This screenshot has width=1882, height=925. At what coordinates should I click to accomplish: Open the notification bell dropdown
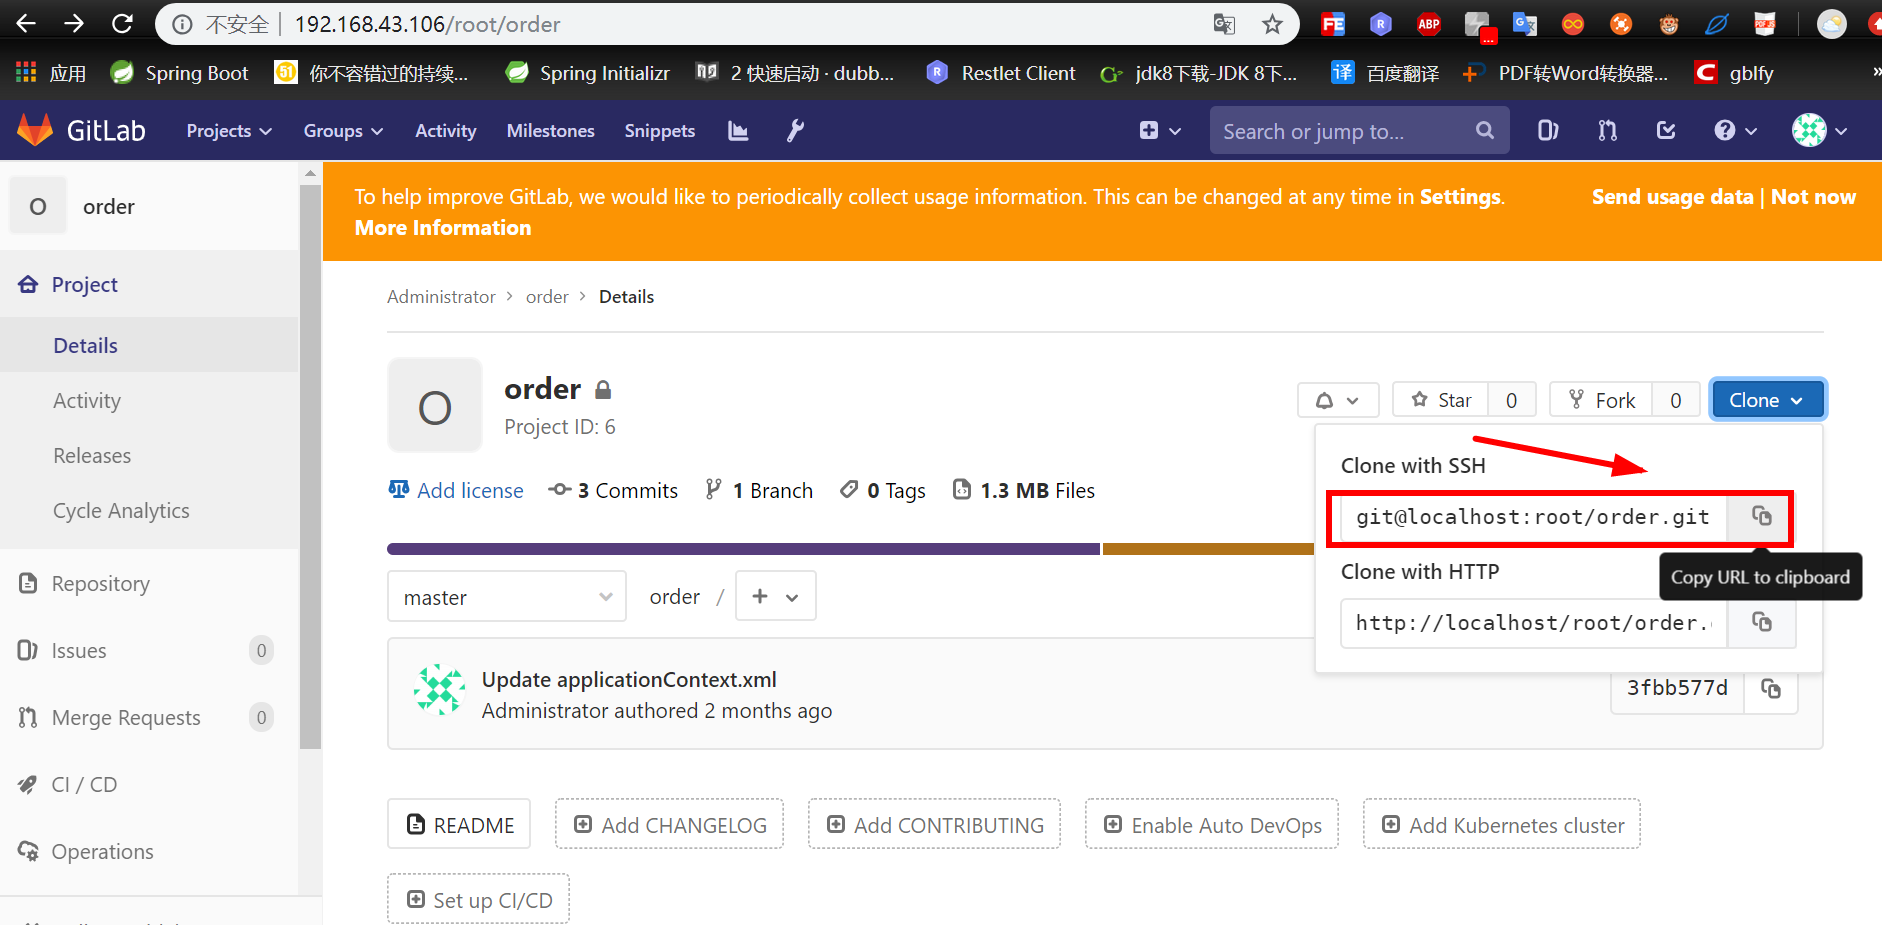1338,400
